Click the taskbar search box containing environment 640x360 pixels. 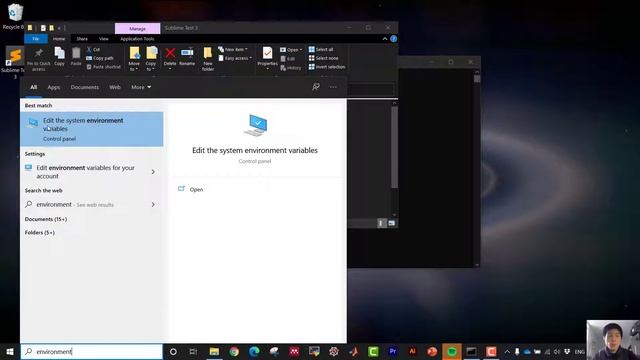92,351
